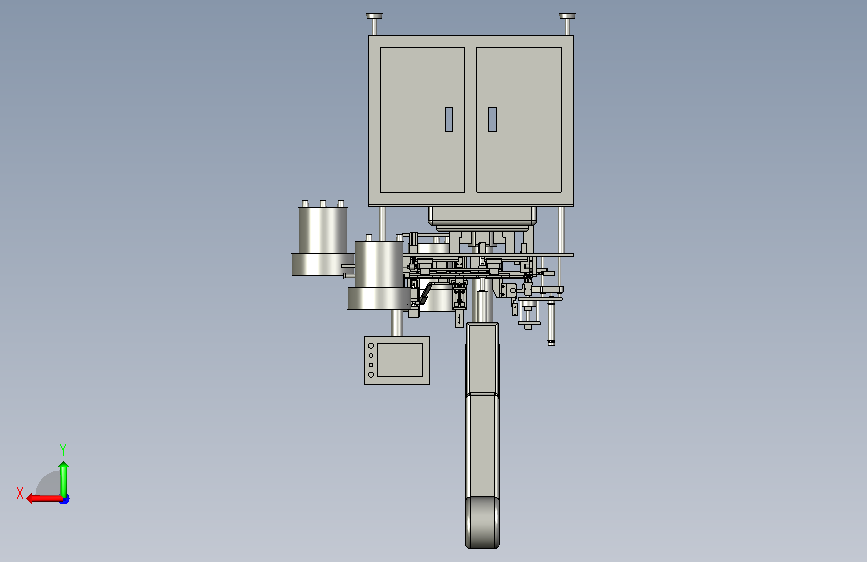This screenshot has height=562, width=867.
Task: Select the touchscreen display on the control panel
Action: tap(400, 360)
